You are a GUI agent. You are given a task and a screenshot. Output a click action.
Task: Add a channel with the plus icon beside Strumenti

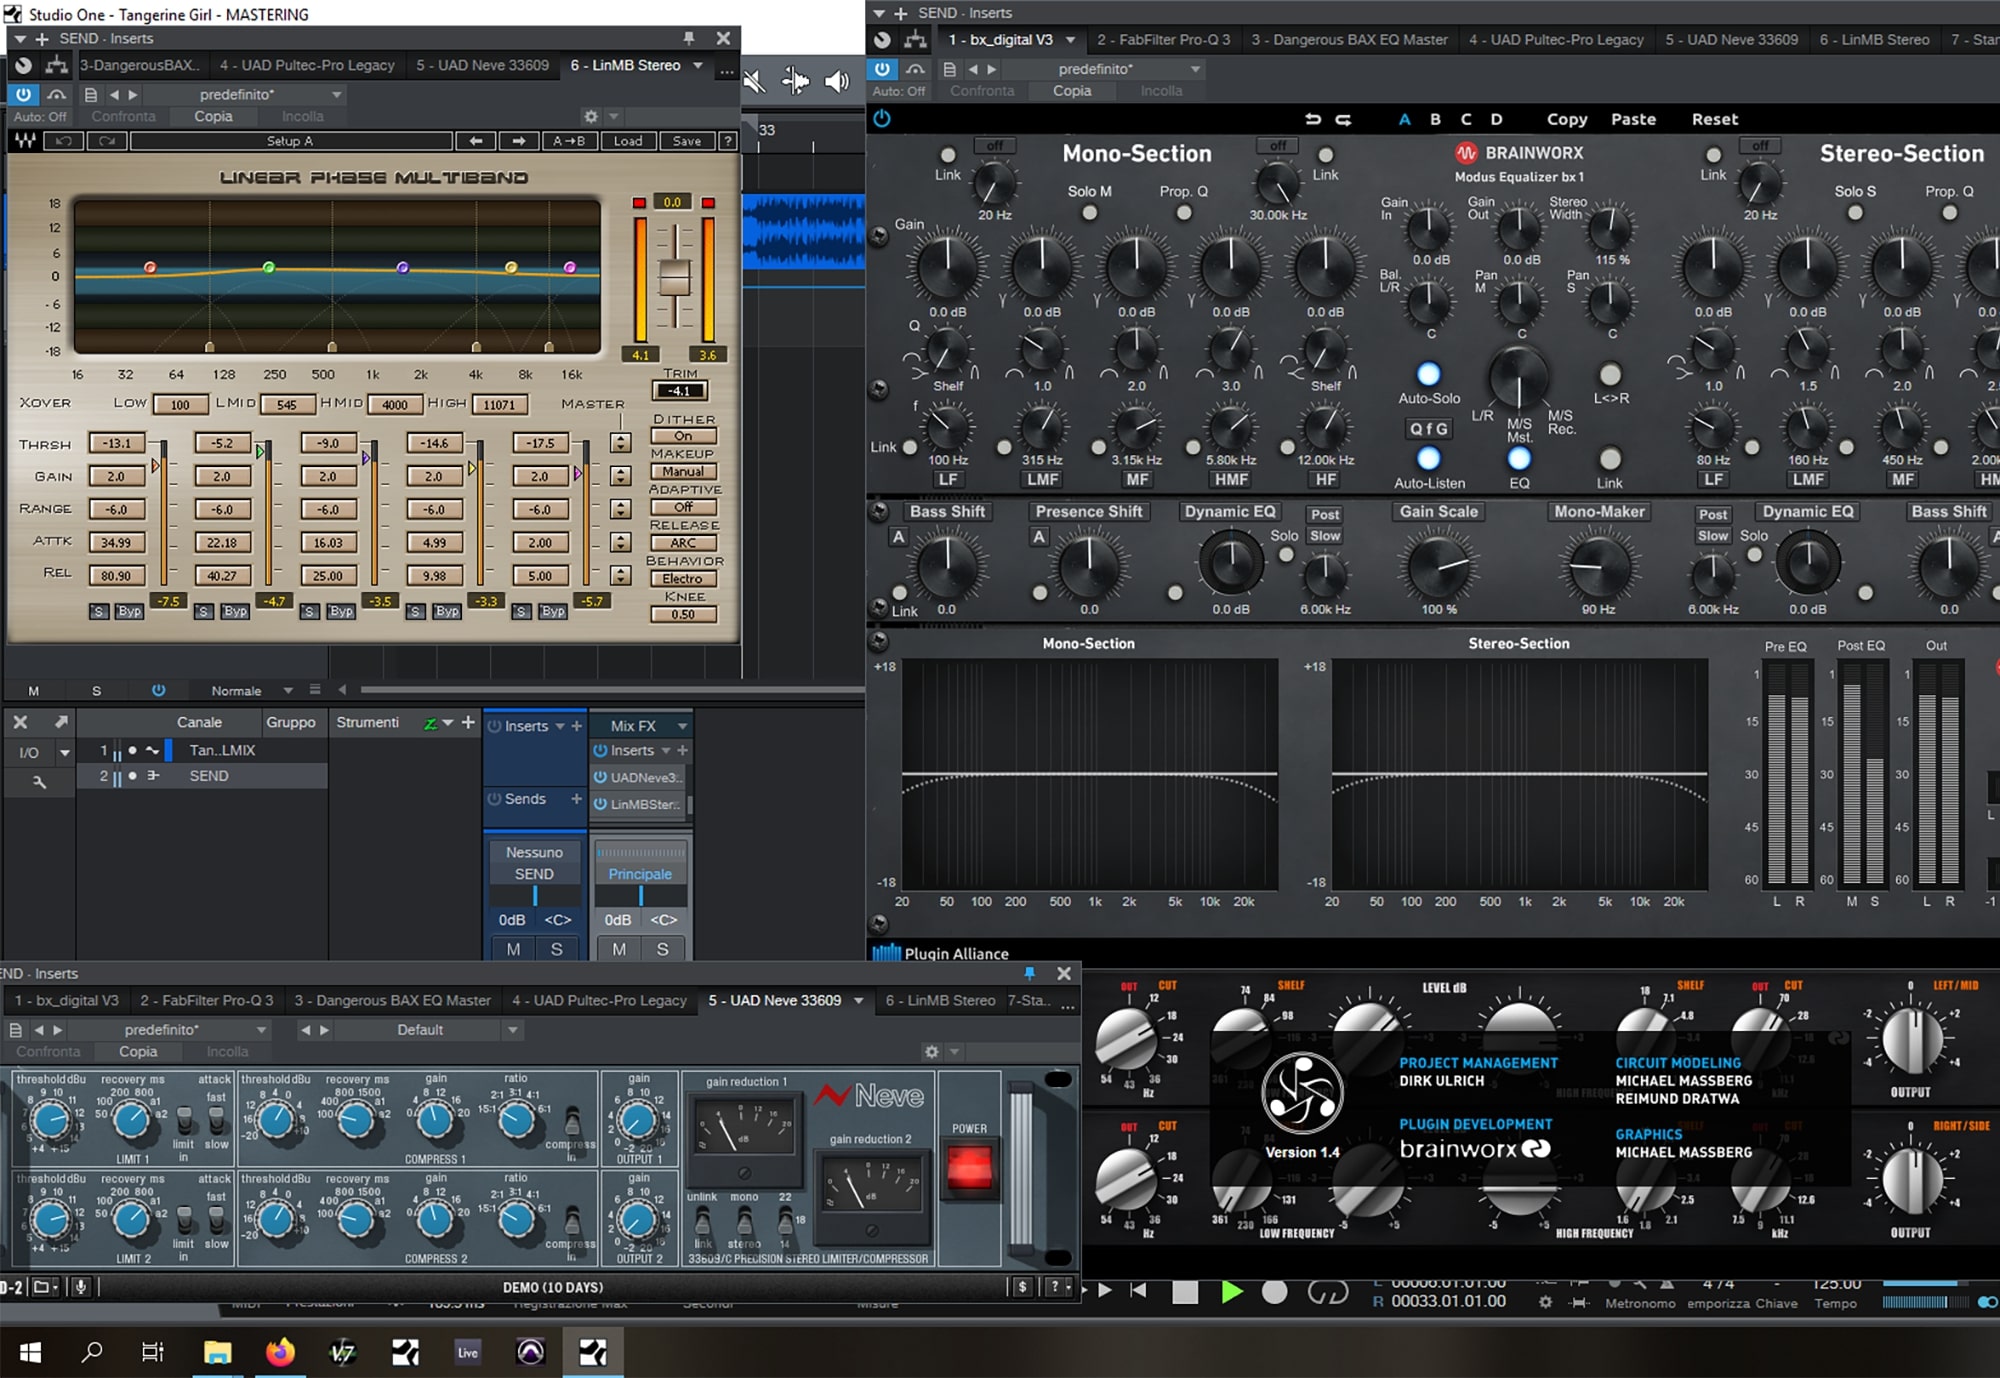467,722
